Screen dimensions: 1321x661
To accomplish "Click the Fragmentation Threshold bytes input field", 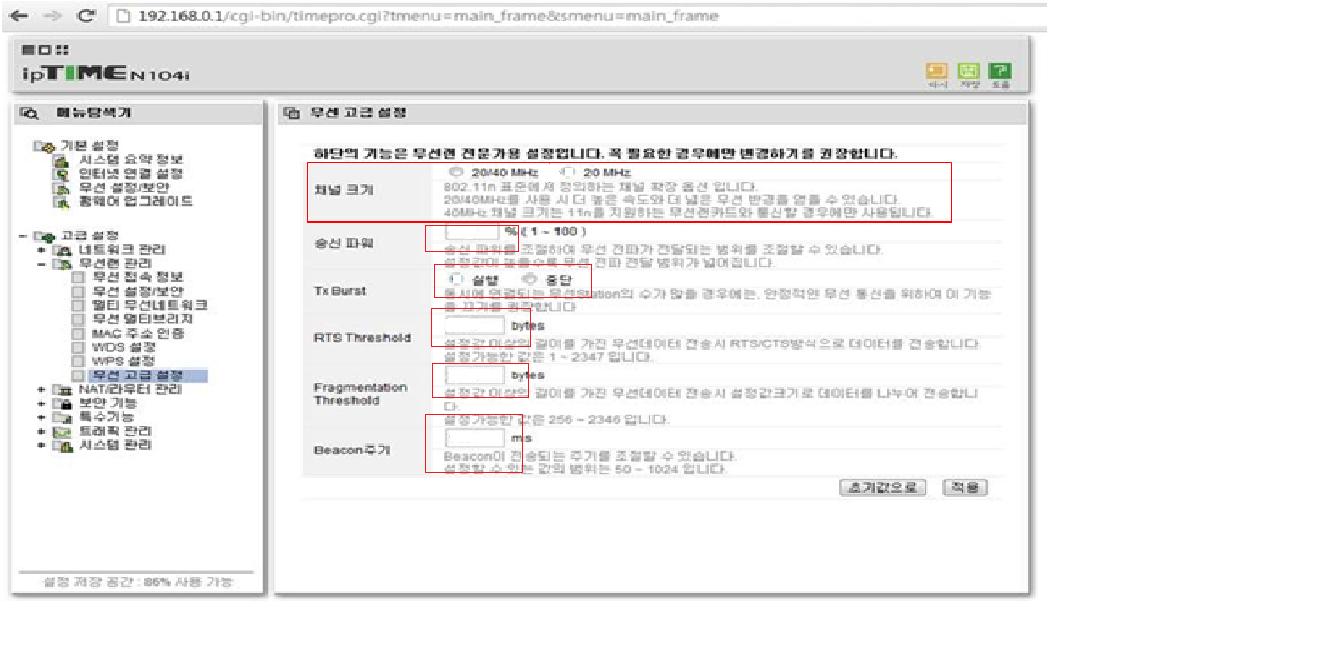I will click(x=474, y=377).
